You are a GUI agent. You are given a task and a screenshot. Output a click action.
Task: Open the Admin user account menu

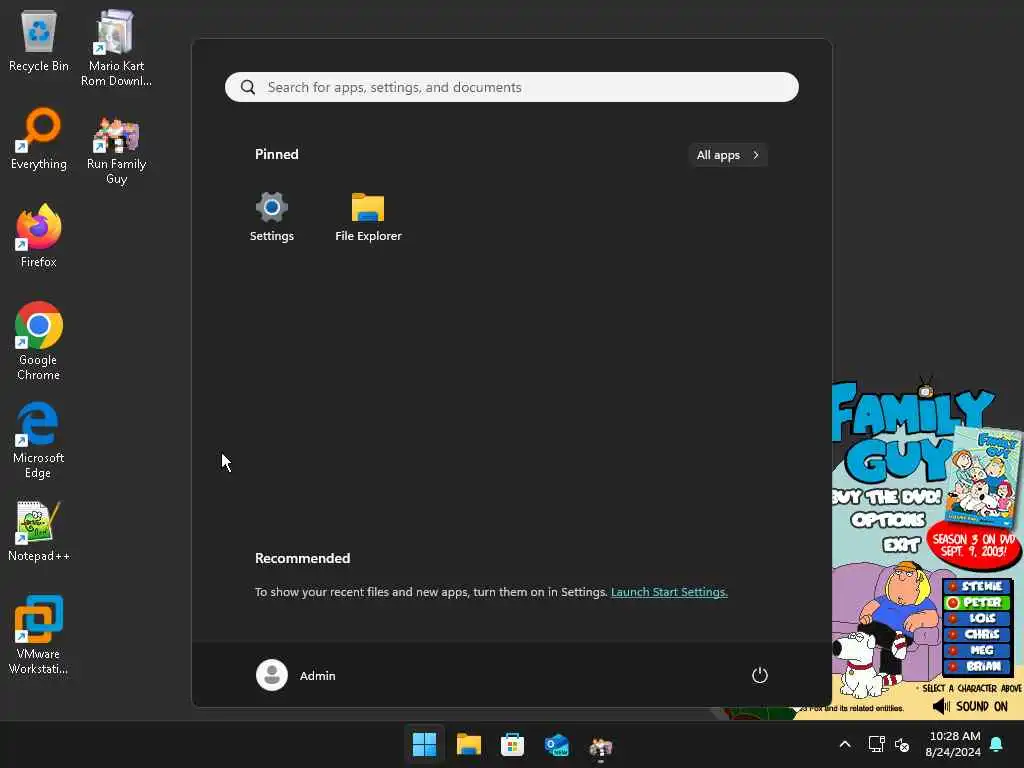click(296, 675)
